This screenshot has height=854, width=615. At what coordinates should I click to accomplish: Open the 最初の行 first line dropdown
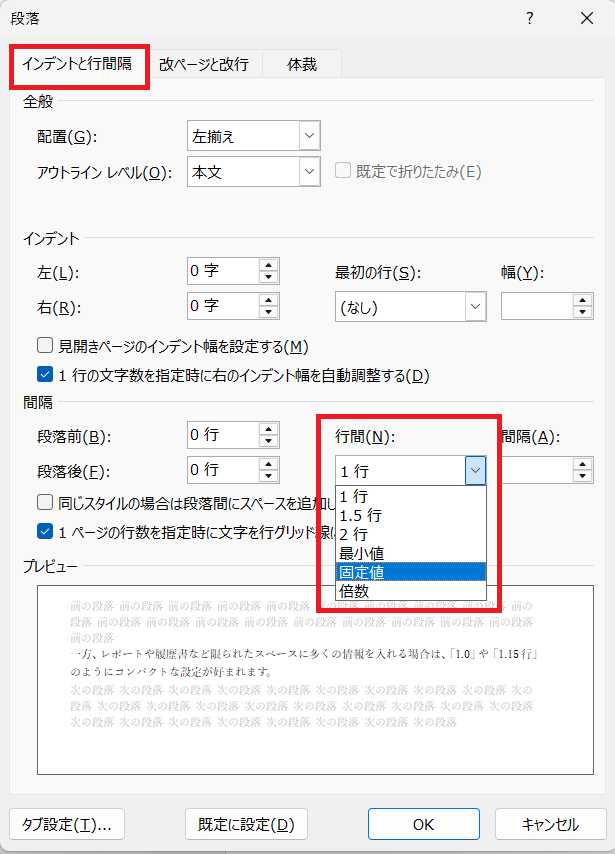coord(474,306)
